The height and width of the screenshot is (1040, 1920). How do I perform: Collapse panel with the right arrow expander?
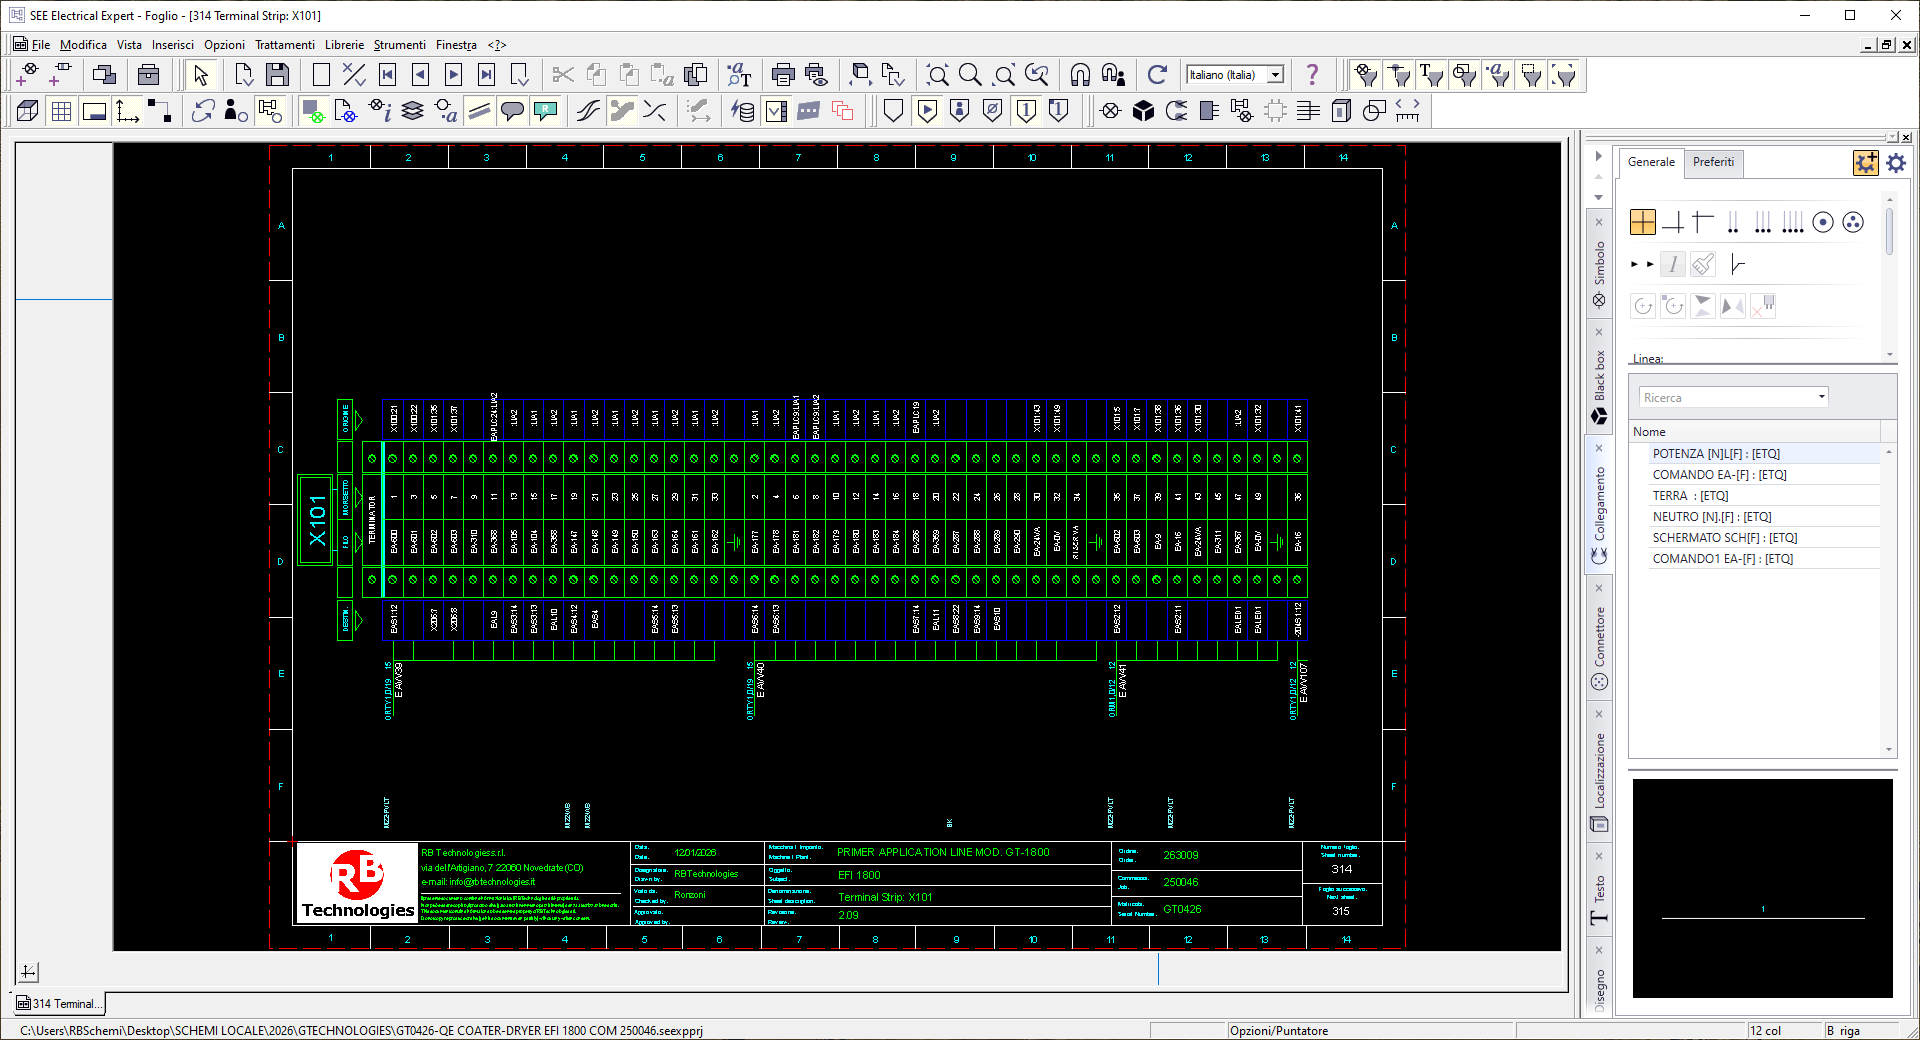coord(1599,156)
